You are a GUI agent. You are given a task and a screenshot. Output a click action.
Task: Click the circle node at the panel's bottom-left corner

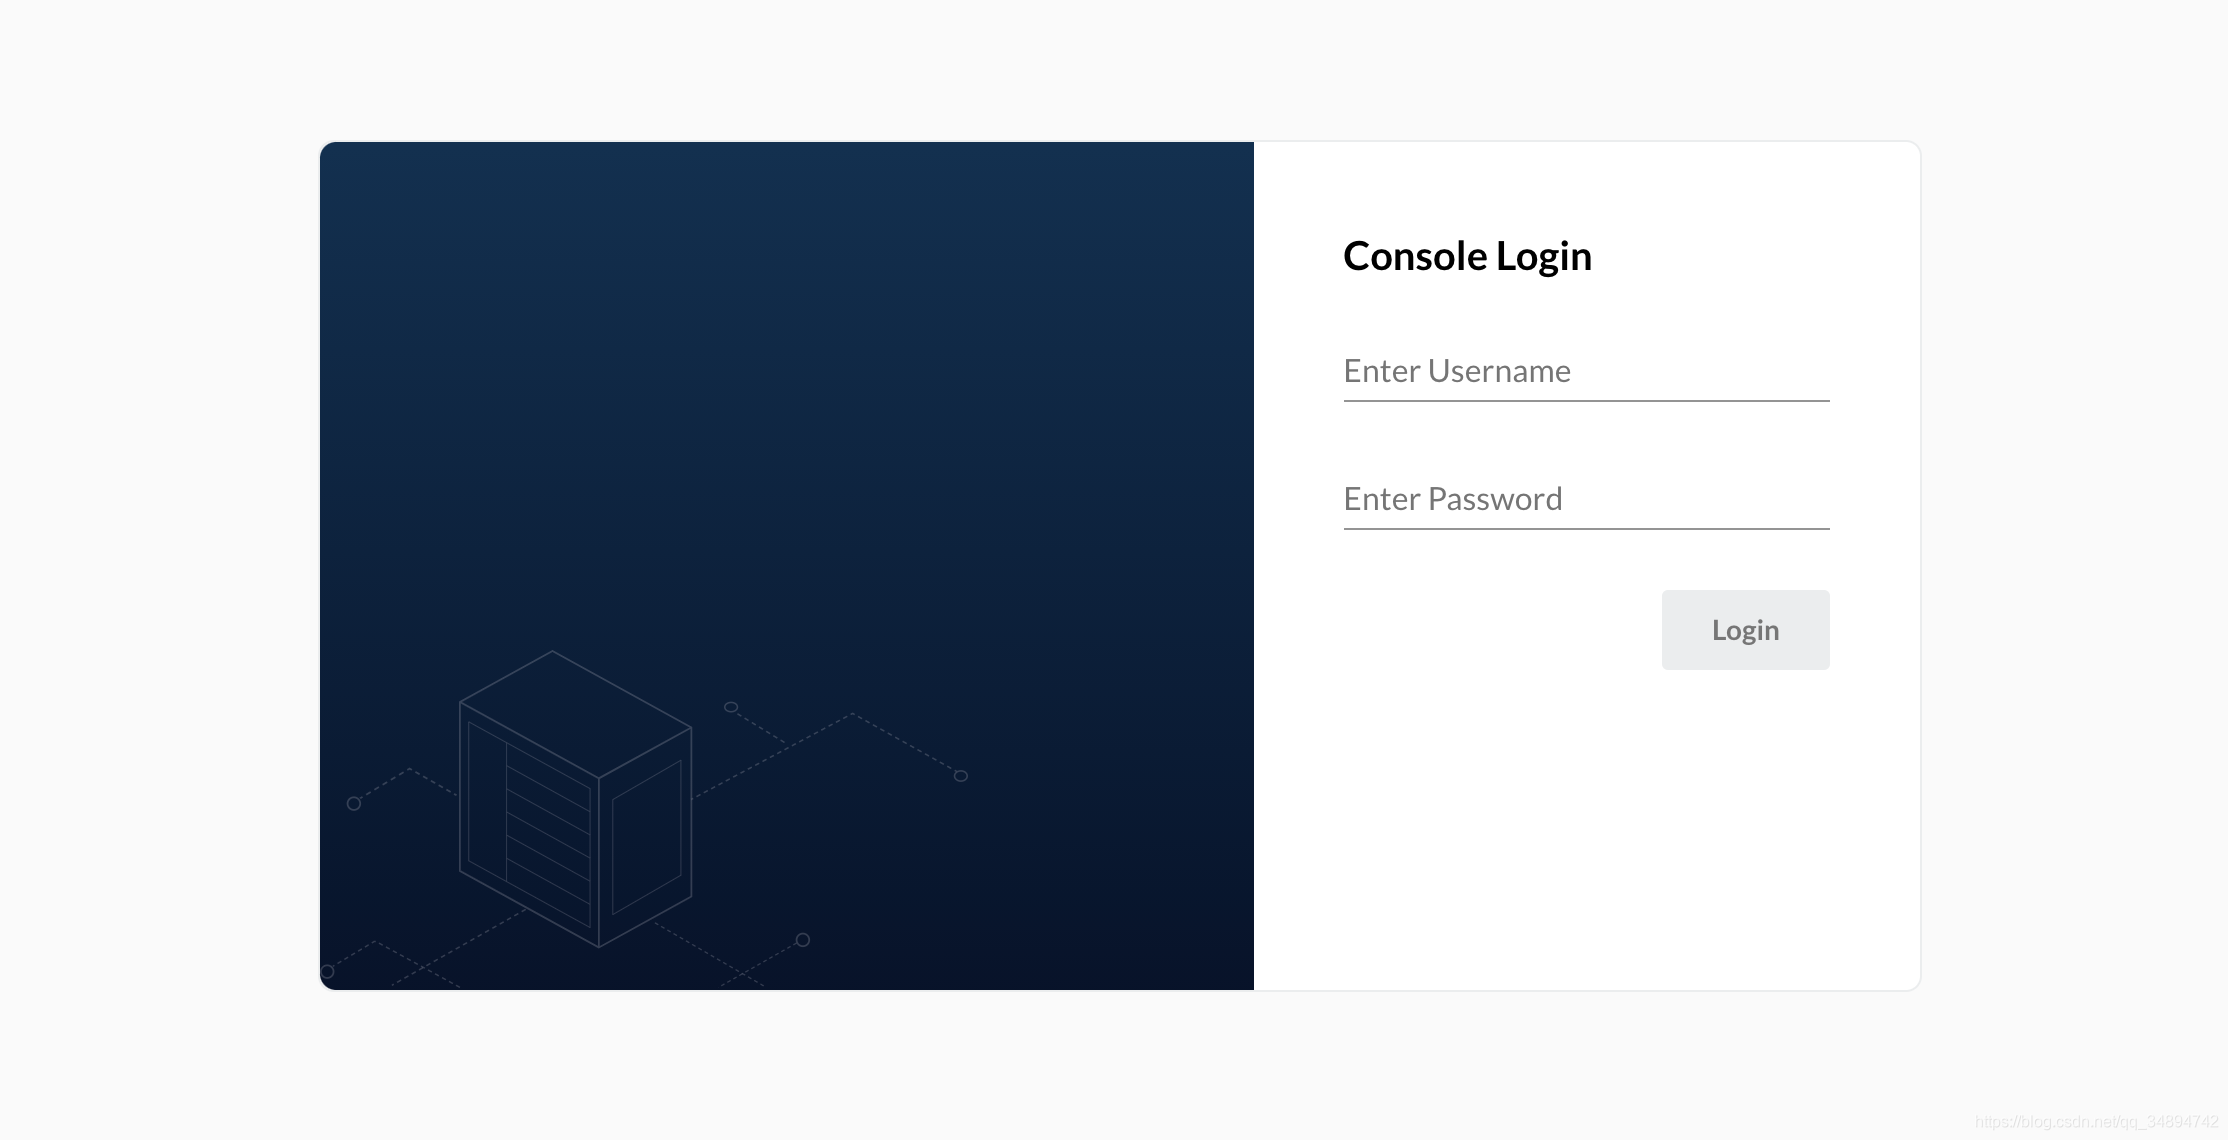[x=327, y=972]
